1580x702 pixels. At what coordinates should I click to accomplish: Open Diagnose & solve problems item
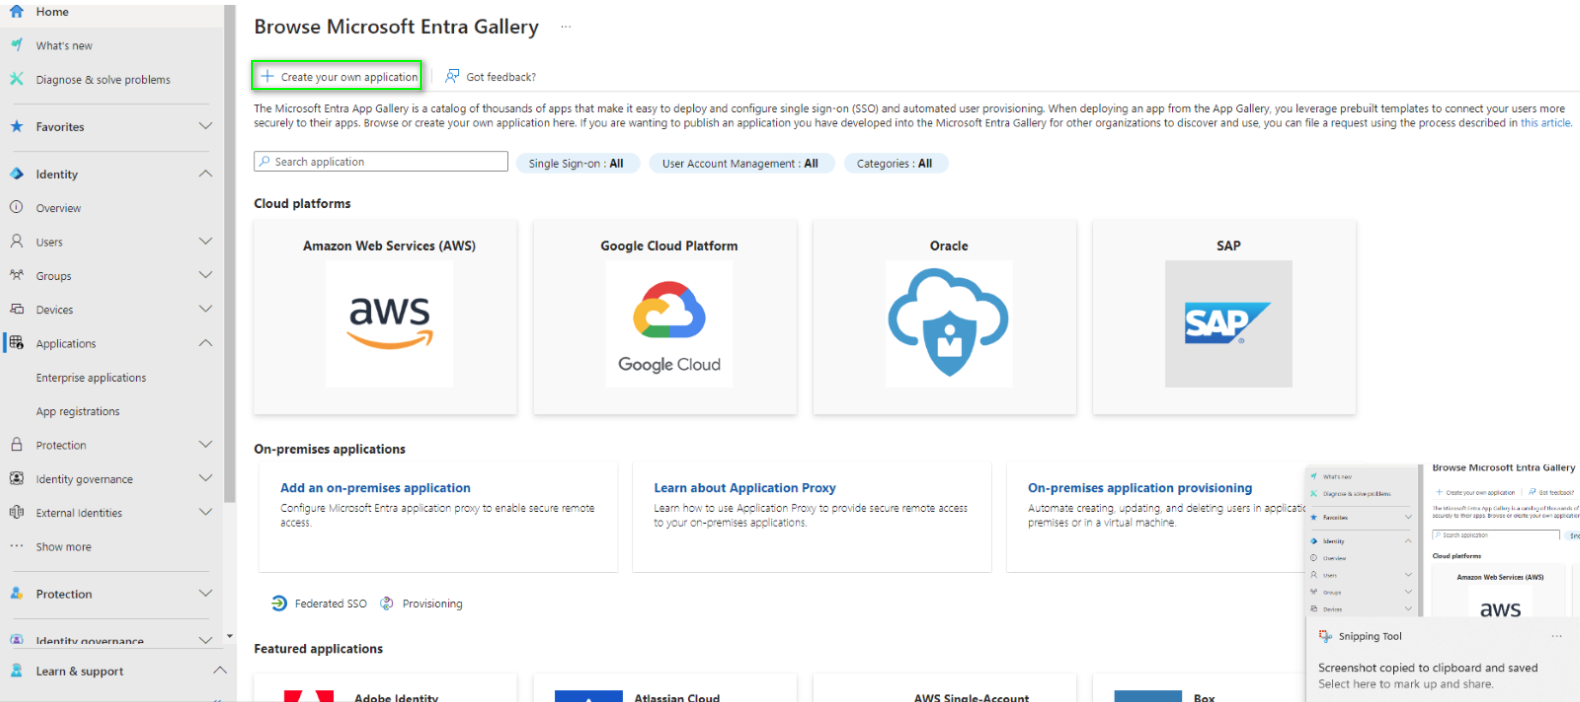pos(110,79)
